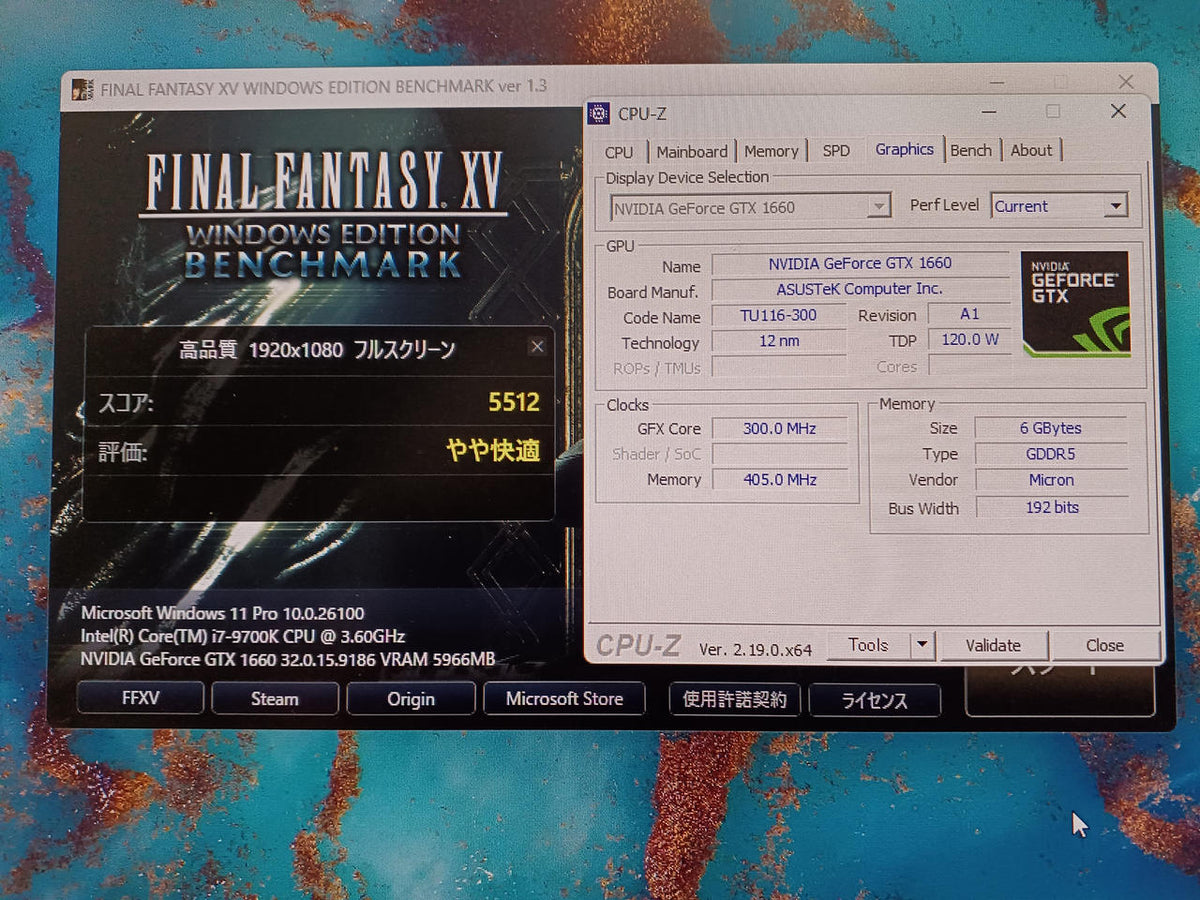
Task: Click the NVIDIA GeForce GTX logo image
Action: (1075, 304)
